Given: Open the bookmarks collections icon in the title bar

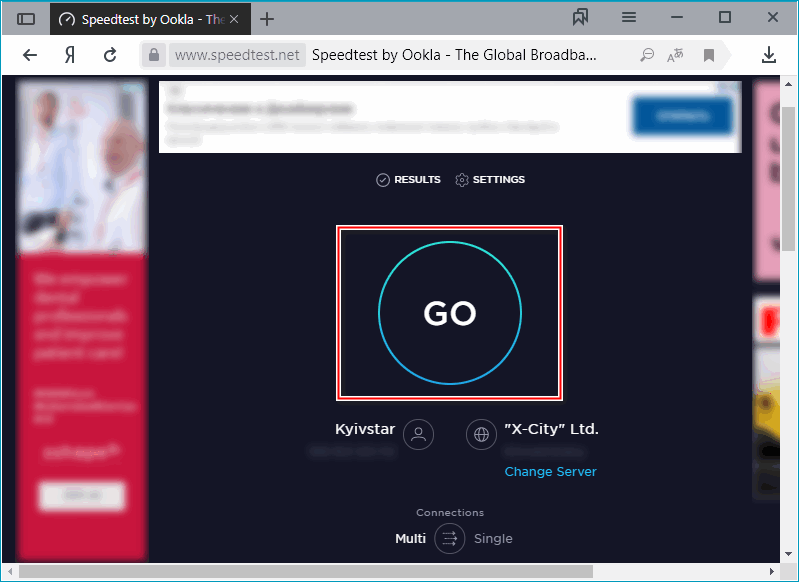Looking at the screenshot, I should [x=580, y=18].
